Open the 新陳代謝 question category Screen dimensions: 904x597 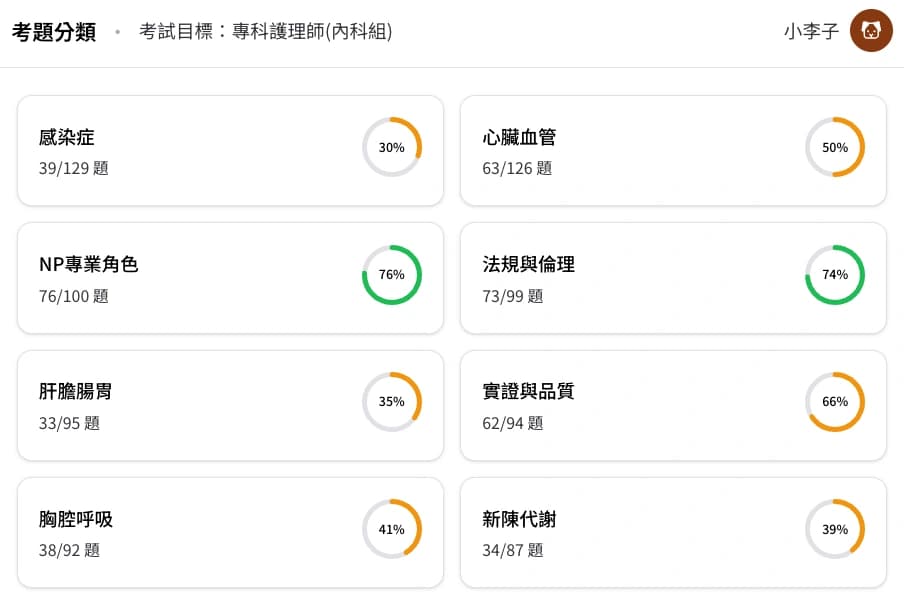640,533
